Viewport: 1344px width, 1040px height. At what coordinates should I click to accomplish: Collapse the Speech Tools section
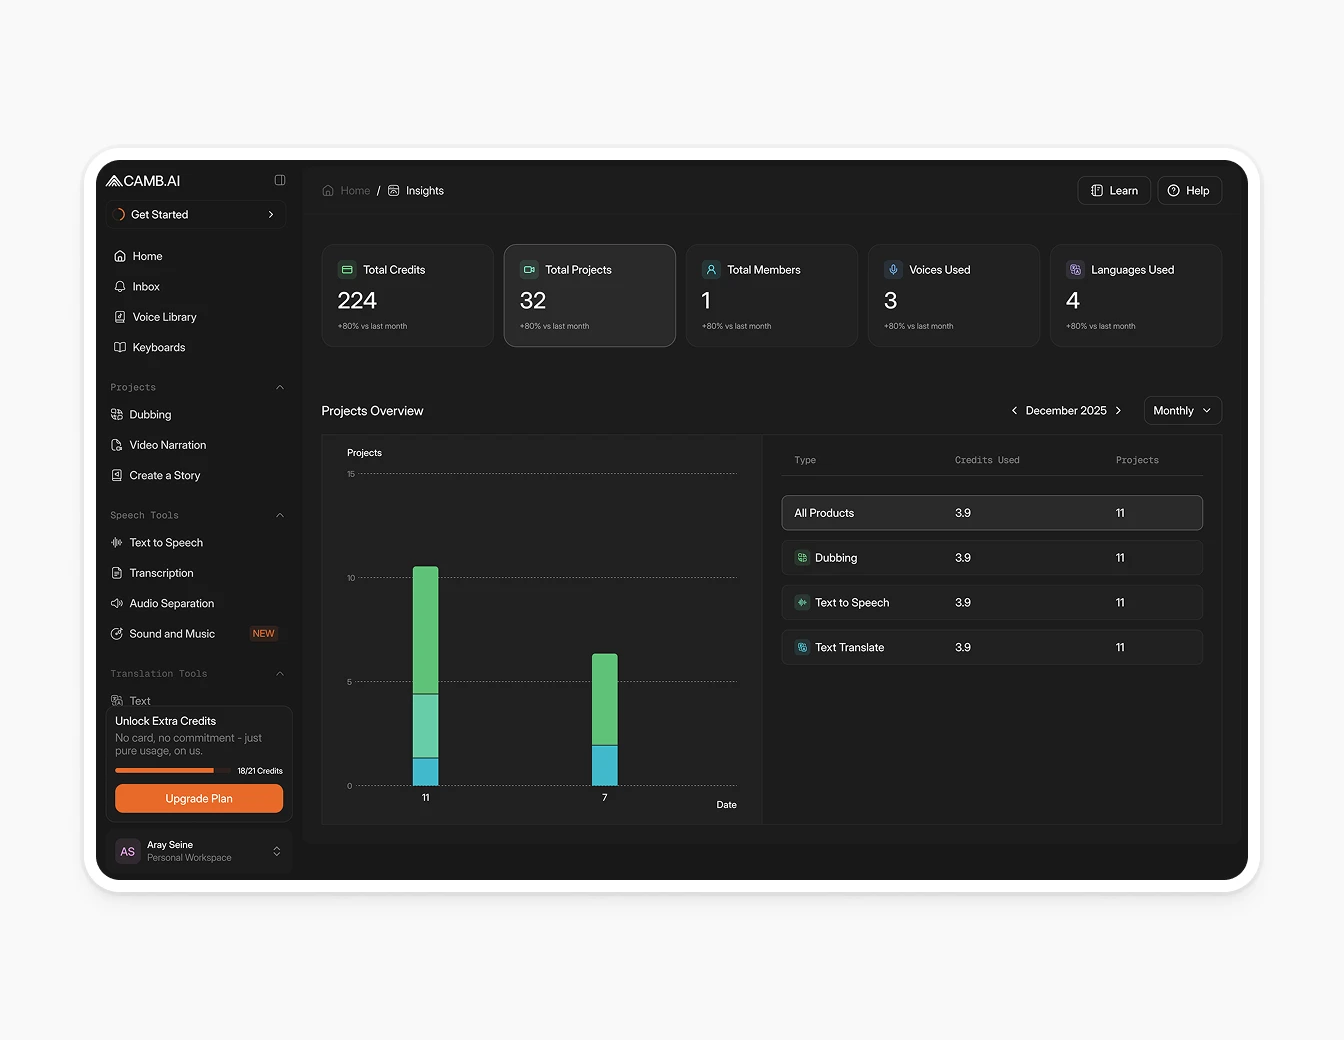[279, 514]
